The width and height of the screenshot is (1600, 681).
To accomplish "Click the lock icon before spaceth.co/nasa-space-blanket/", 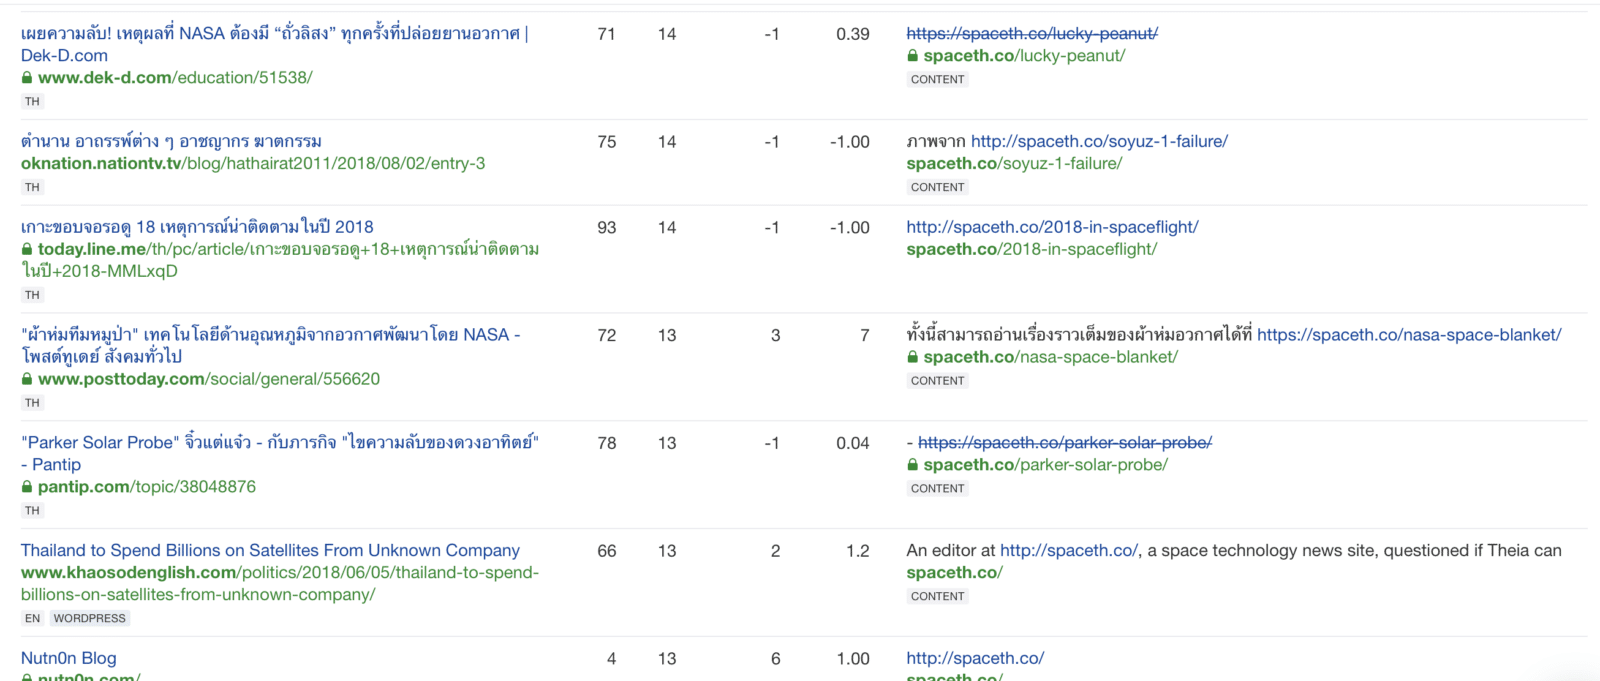I will (912, 358).
